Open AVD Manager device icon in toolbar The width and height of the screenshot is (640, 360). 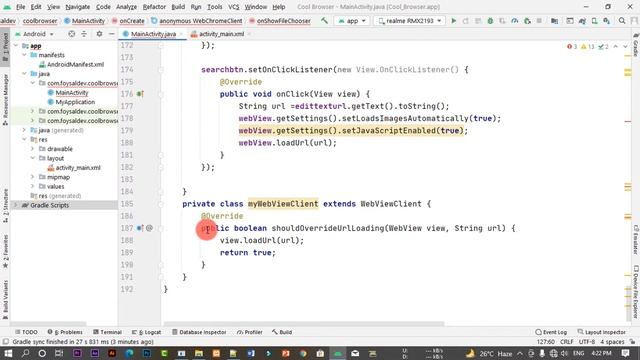click(x=594, y=21)
